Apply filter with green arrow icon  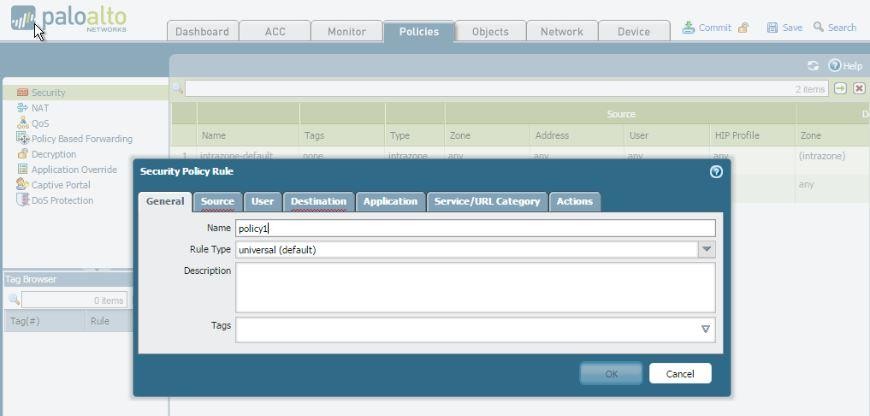pyautogui.click(x=840, y=89)
